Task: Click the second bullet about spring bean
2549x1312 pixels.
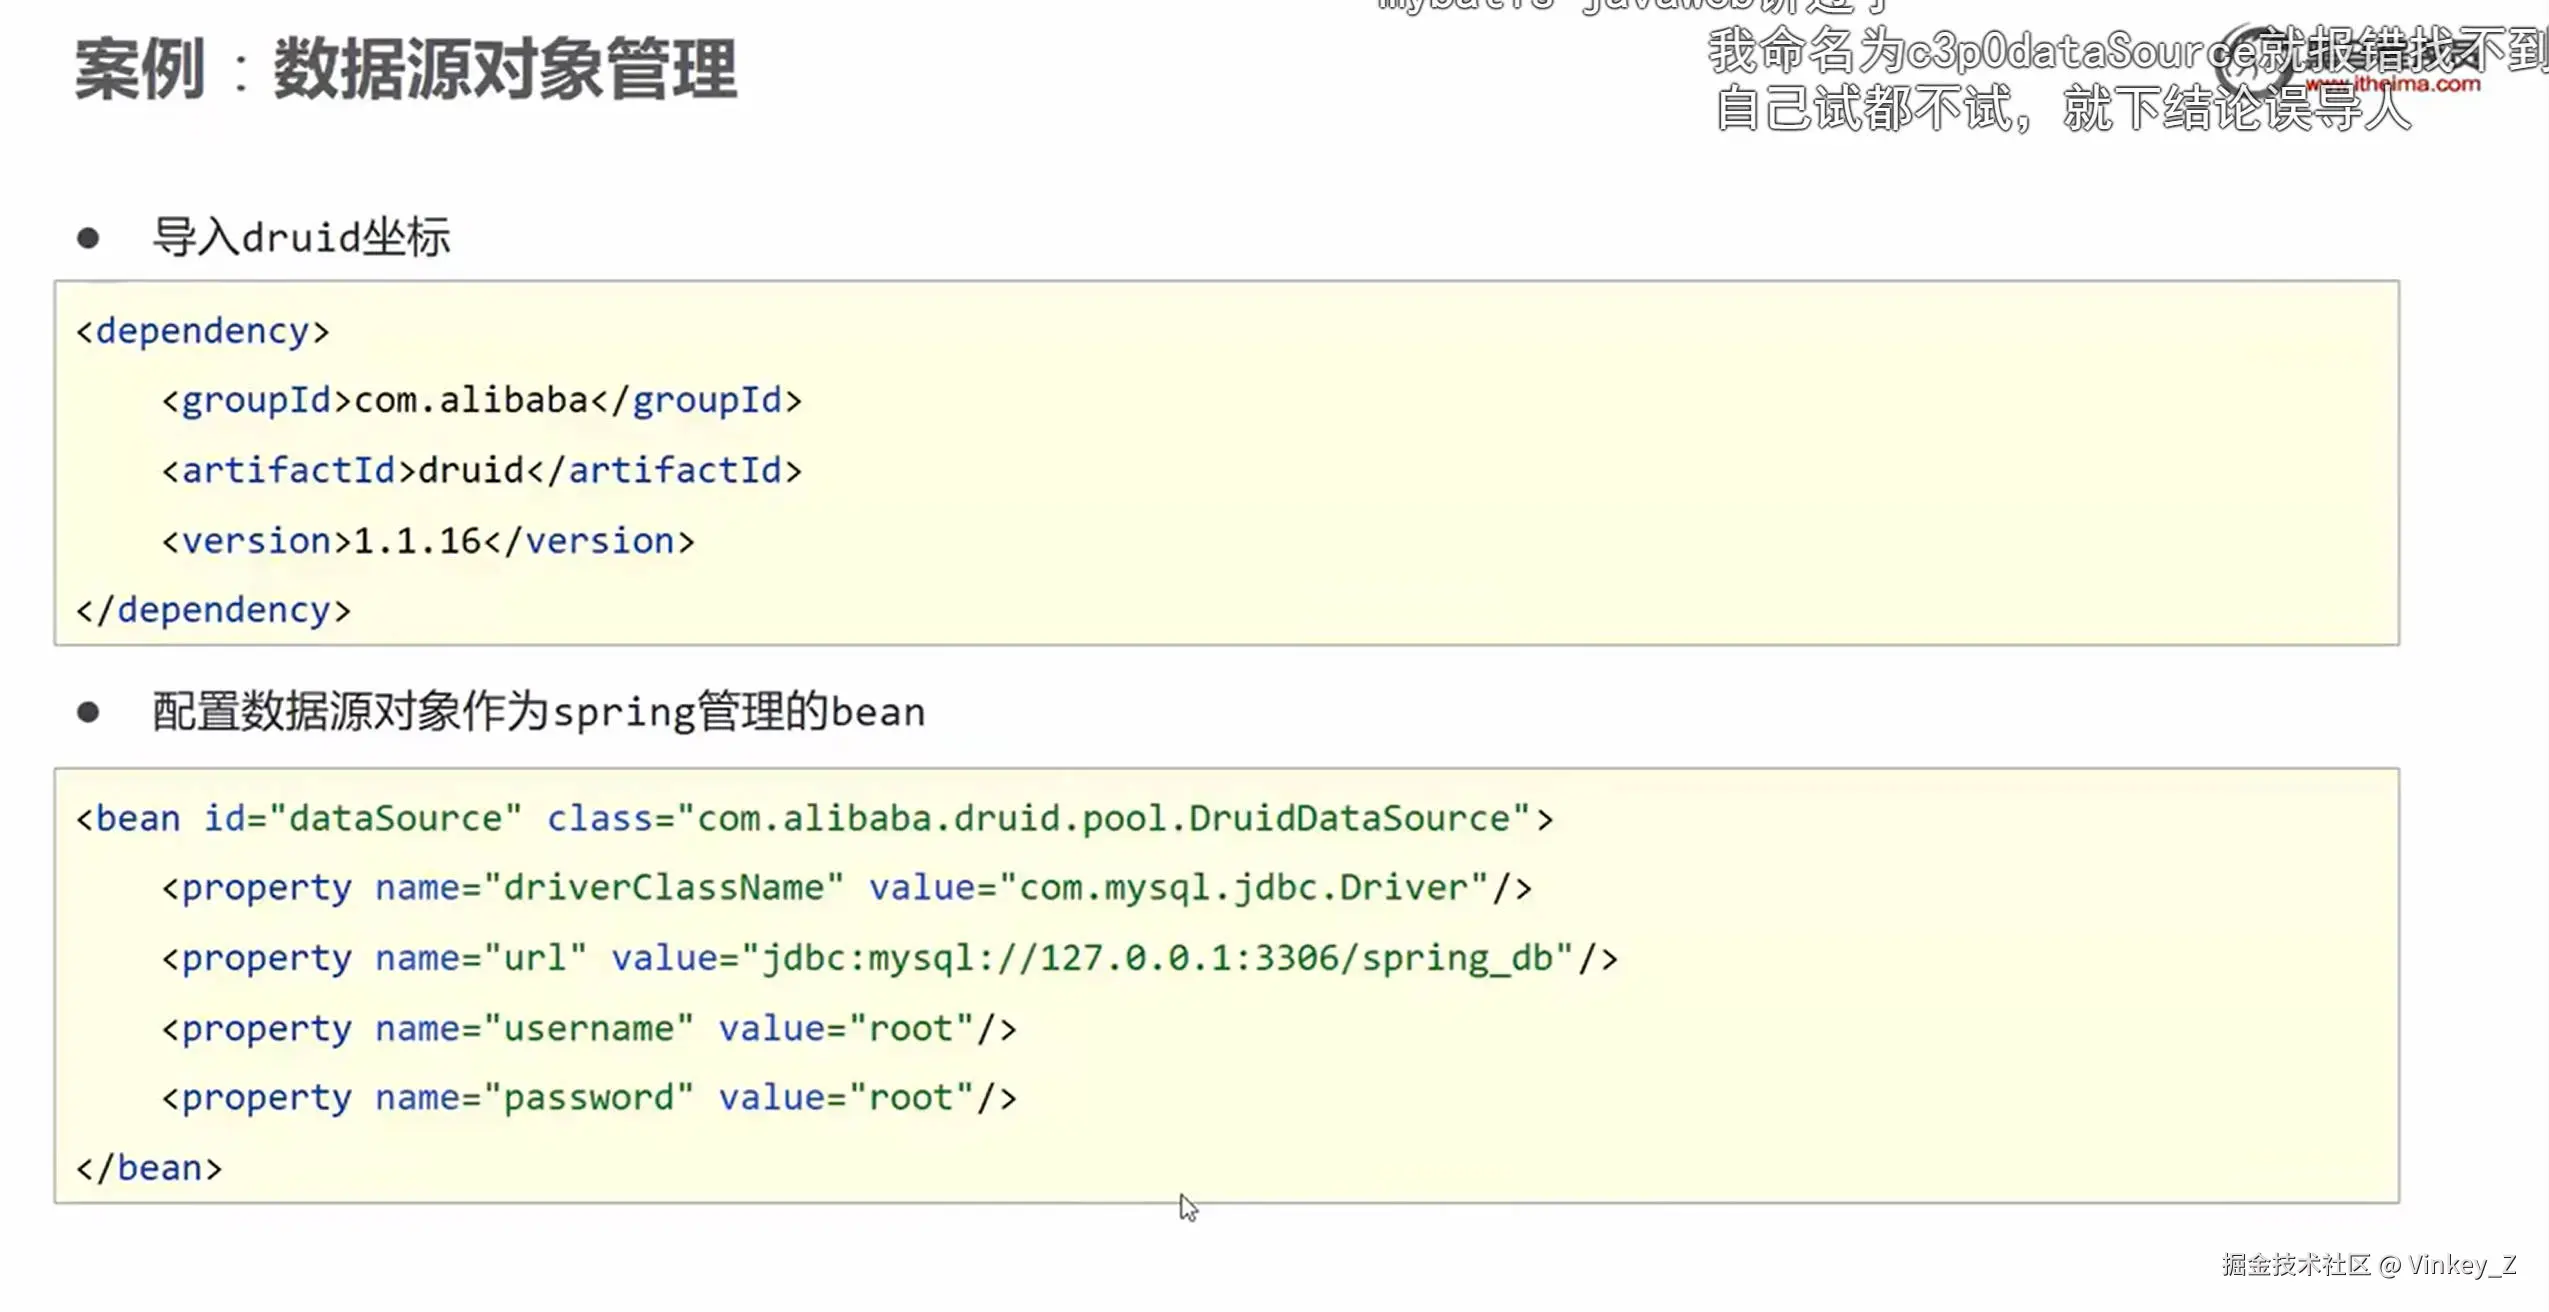Action: (x=538, y=712)
